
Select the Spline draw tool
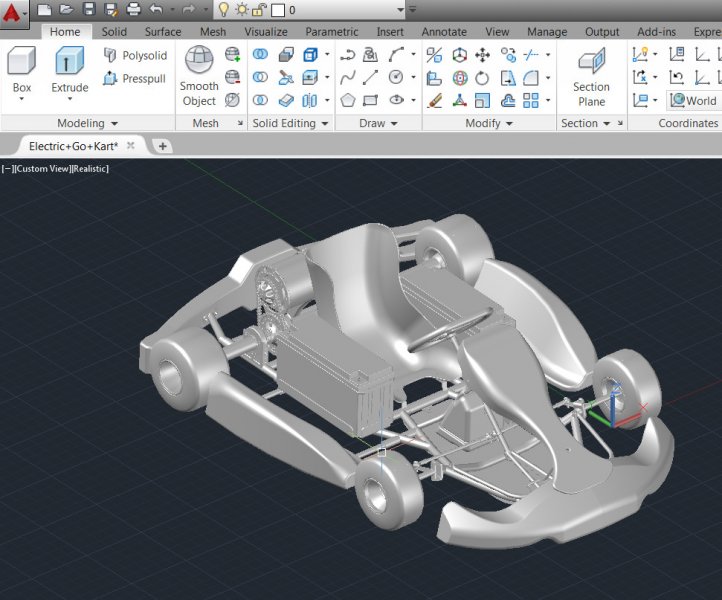tap(347, 77)
